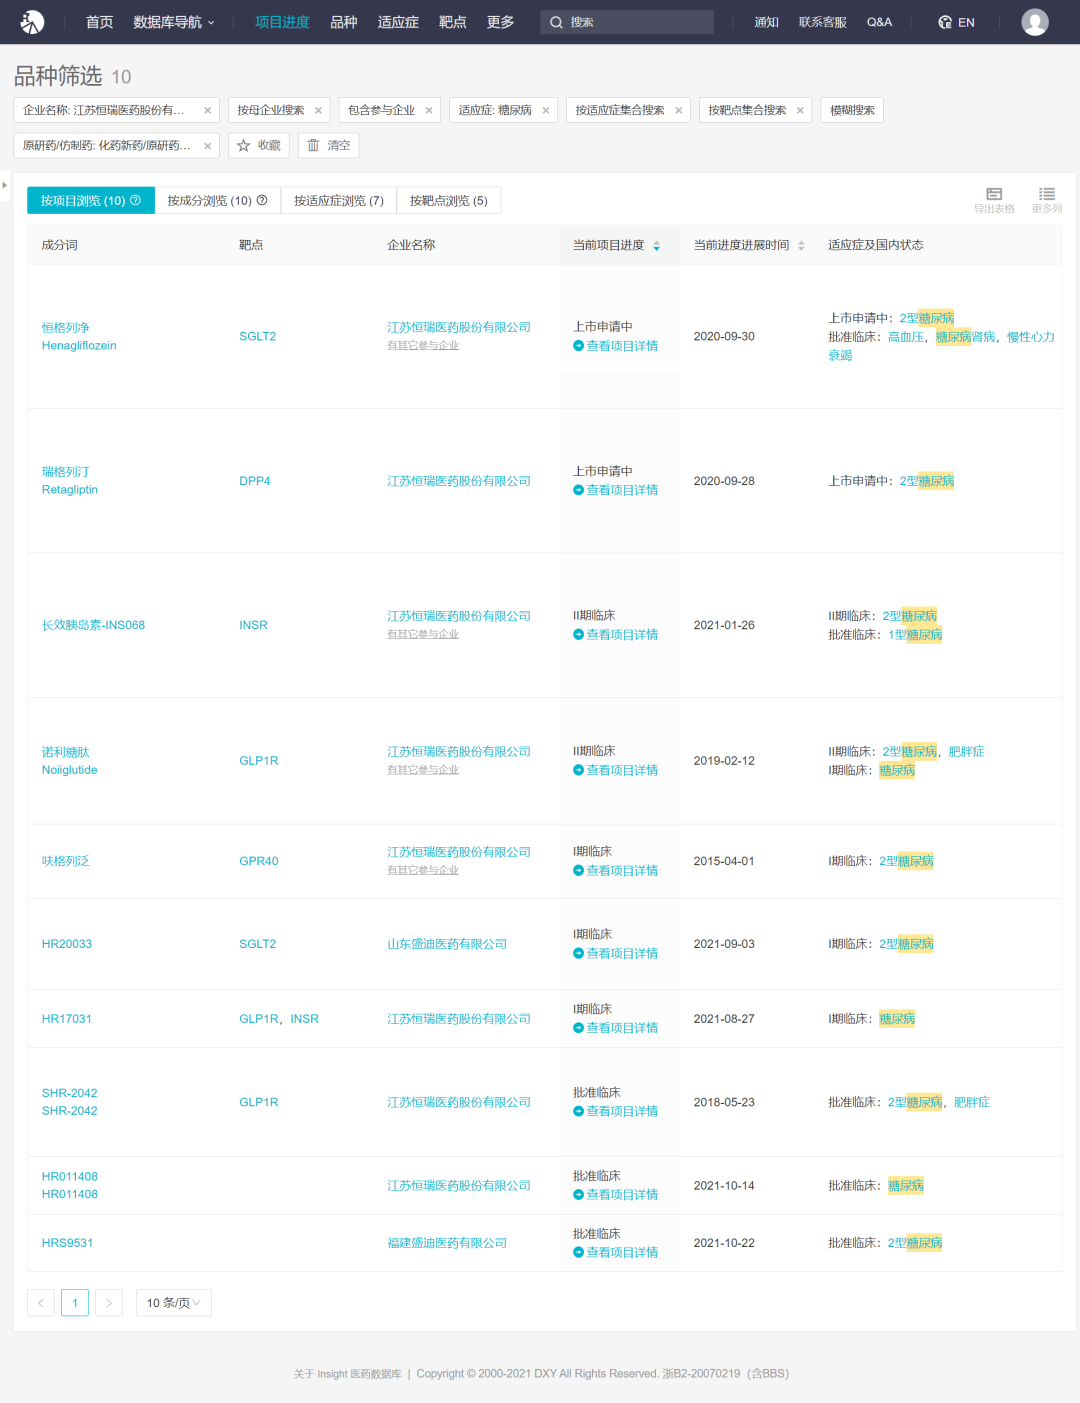This screenshot has width=1080, height=1403.
Task: Click the 肥胖症 indication in 诺利糖肽 row
Action: click(x=967, y=751)
